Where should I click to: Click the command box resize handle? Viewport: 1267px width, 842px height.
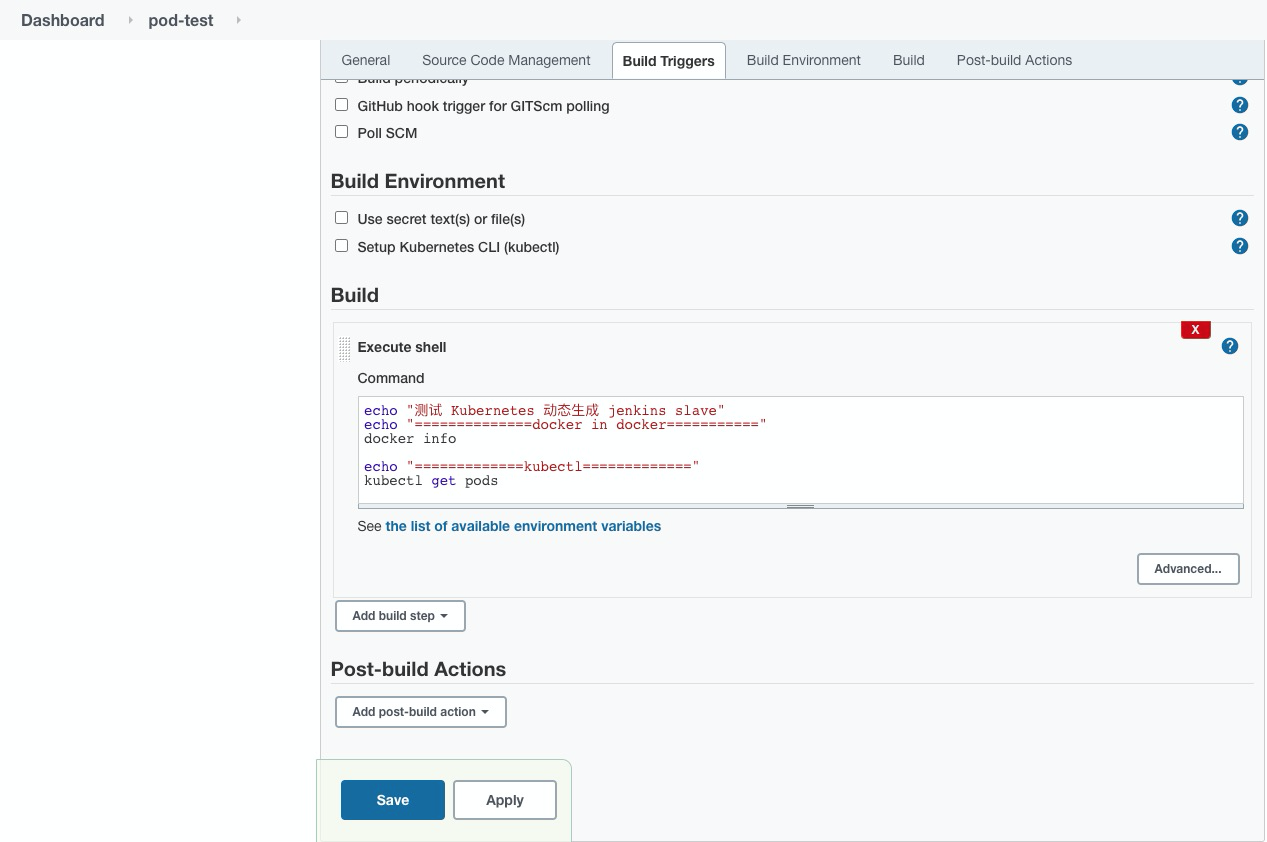[x=800, y=506]
